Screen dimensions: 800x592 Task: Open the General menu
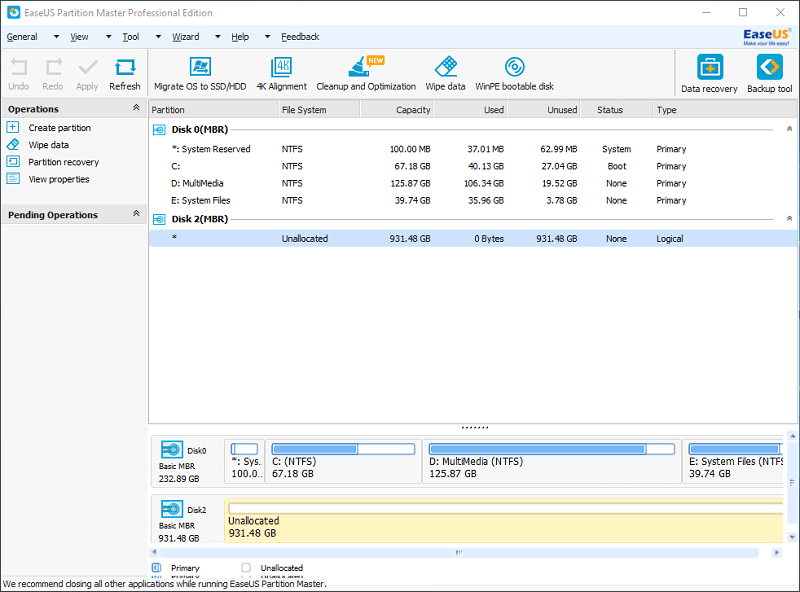click(x=22, y=37)
